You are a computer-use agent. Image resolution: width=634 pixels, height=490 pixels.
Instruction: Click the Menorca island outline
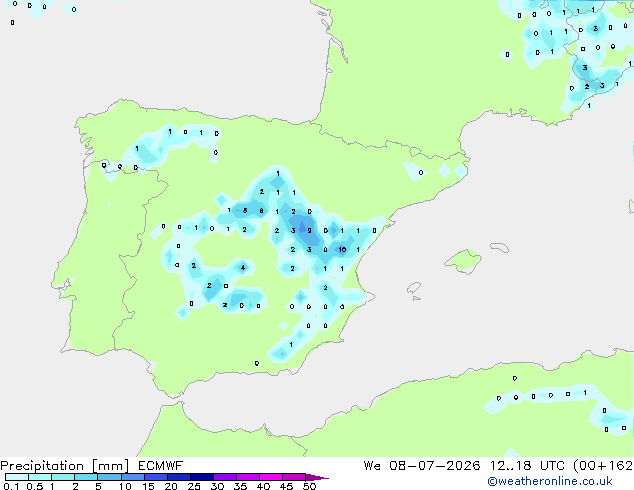tap(500, 247)
